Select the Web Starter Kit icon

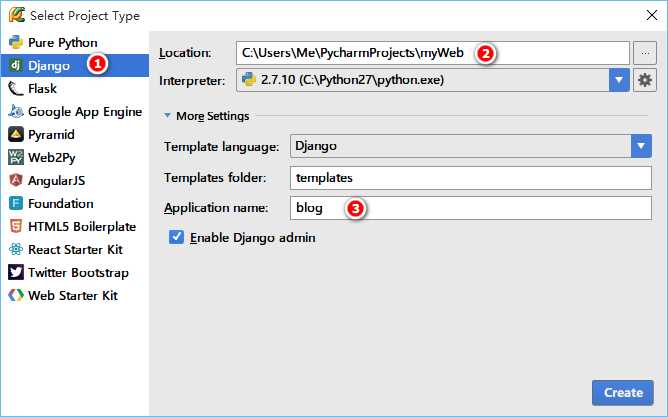point(16,295)
